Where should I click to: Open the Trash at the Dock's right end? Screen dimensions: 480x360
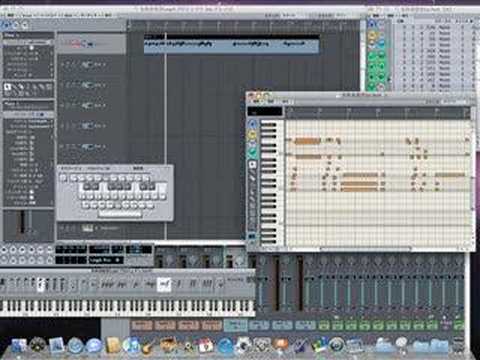(459, 346)
